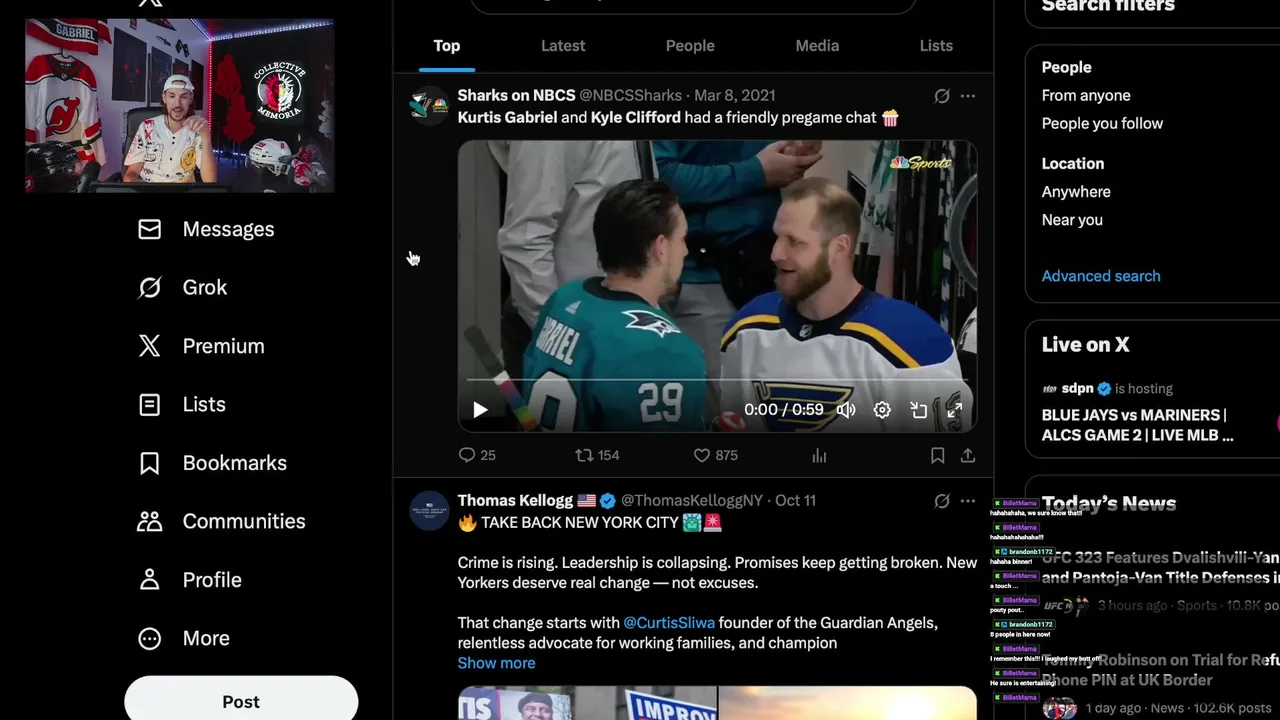Screen dimensions: 1280x720
Task: Open the Mar 8, 2021 post timestamp
Action: 735,95
